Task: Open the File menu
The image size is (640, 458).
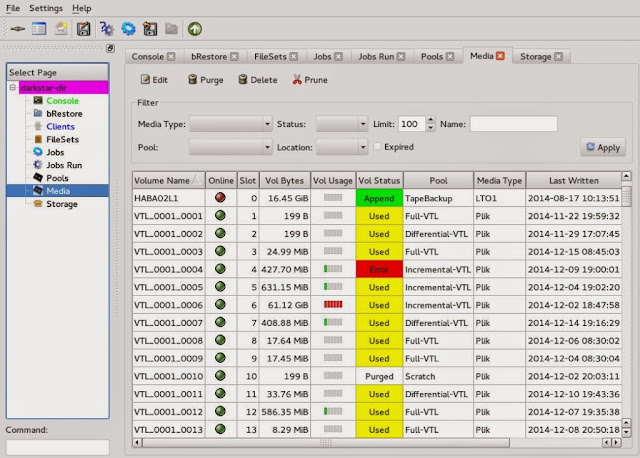Action: (13, 8)
